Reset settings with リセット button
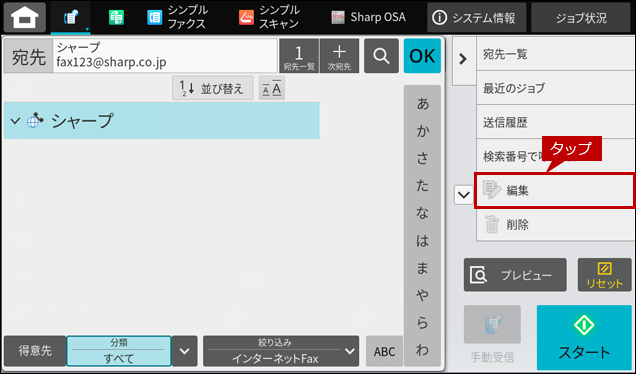636x374 pixels. click(604, 275)
